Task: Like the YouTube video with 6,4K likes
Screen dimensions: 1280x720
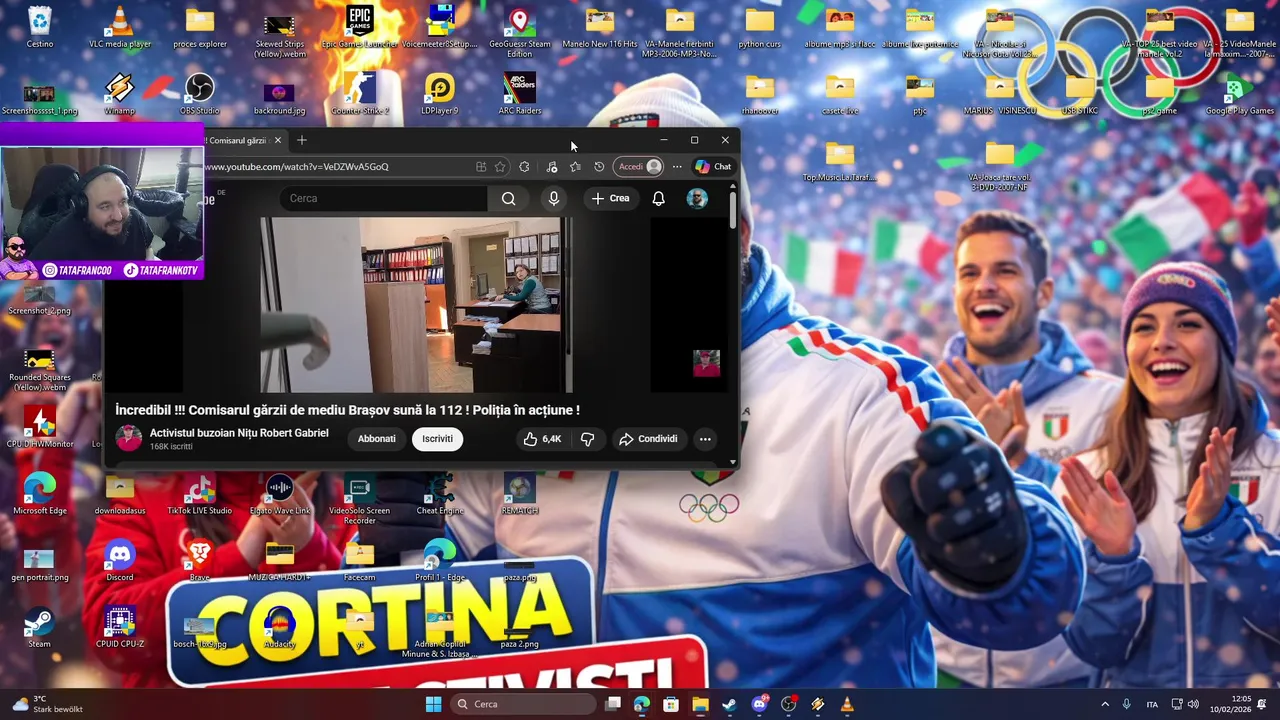Action: pyautogui.click(x=541, y=439)
